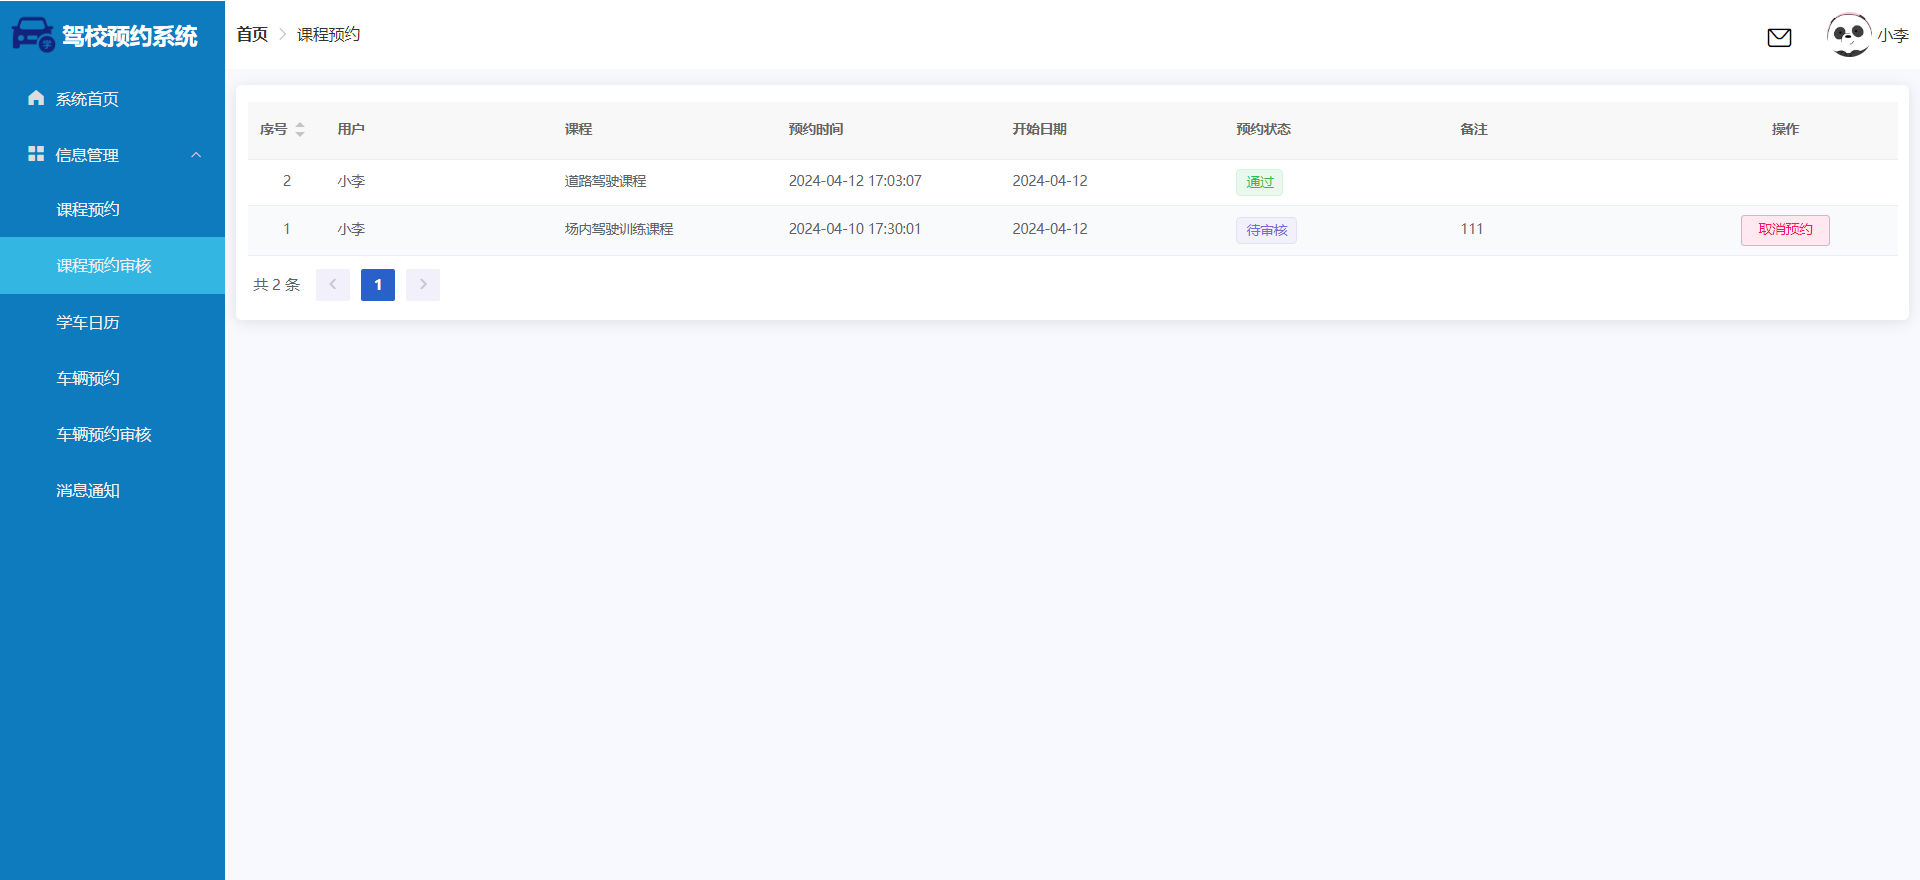Click the 备注 column header
Screen dimensions: 1920x880
(x=1474, y=129)
